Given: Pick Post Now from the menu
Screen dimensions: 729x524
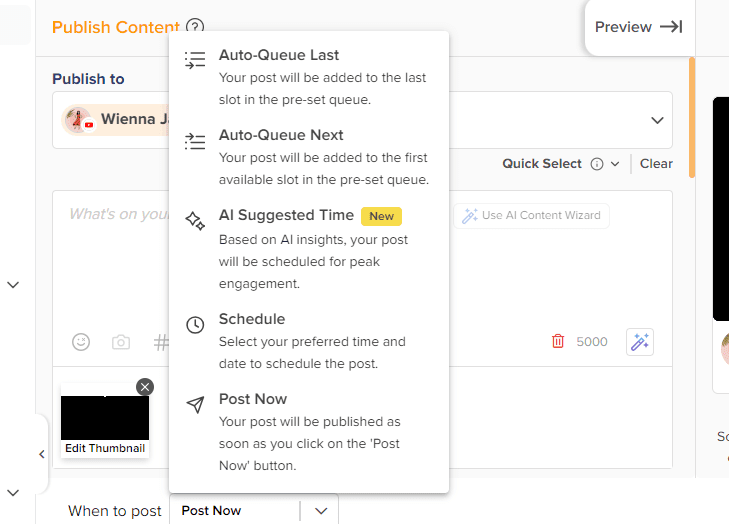Looking at the screenshot, I should pyautogui.click(x=253, y=399).
